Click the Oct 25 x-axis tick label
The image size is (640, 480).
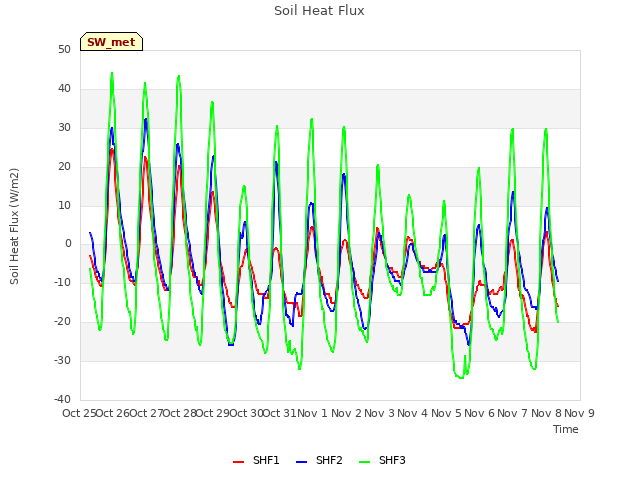(x=79, y=413)
